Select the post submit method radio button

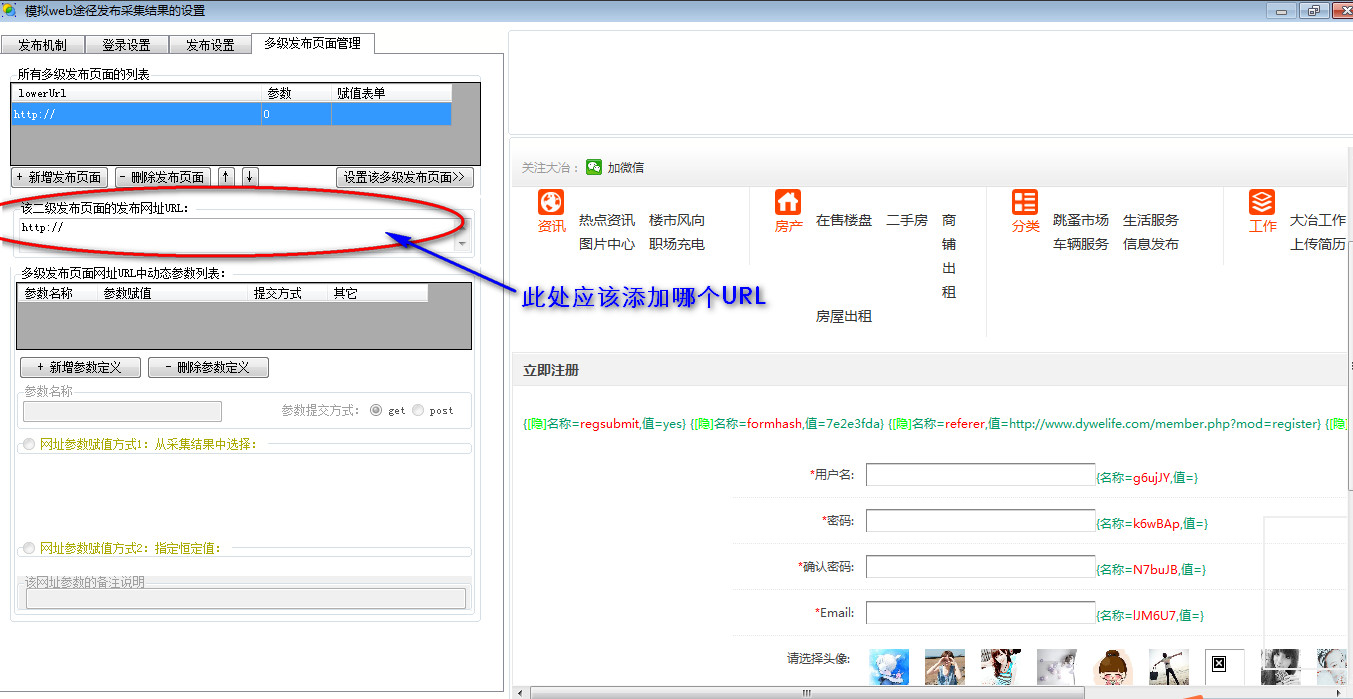tap(418, 410)
